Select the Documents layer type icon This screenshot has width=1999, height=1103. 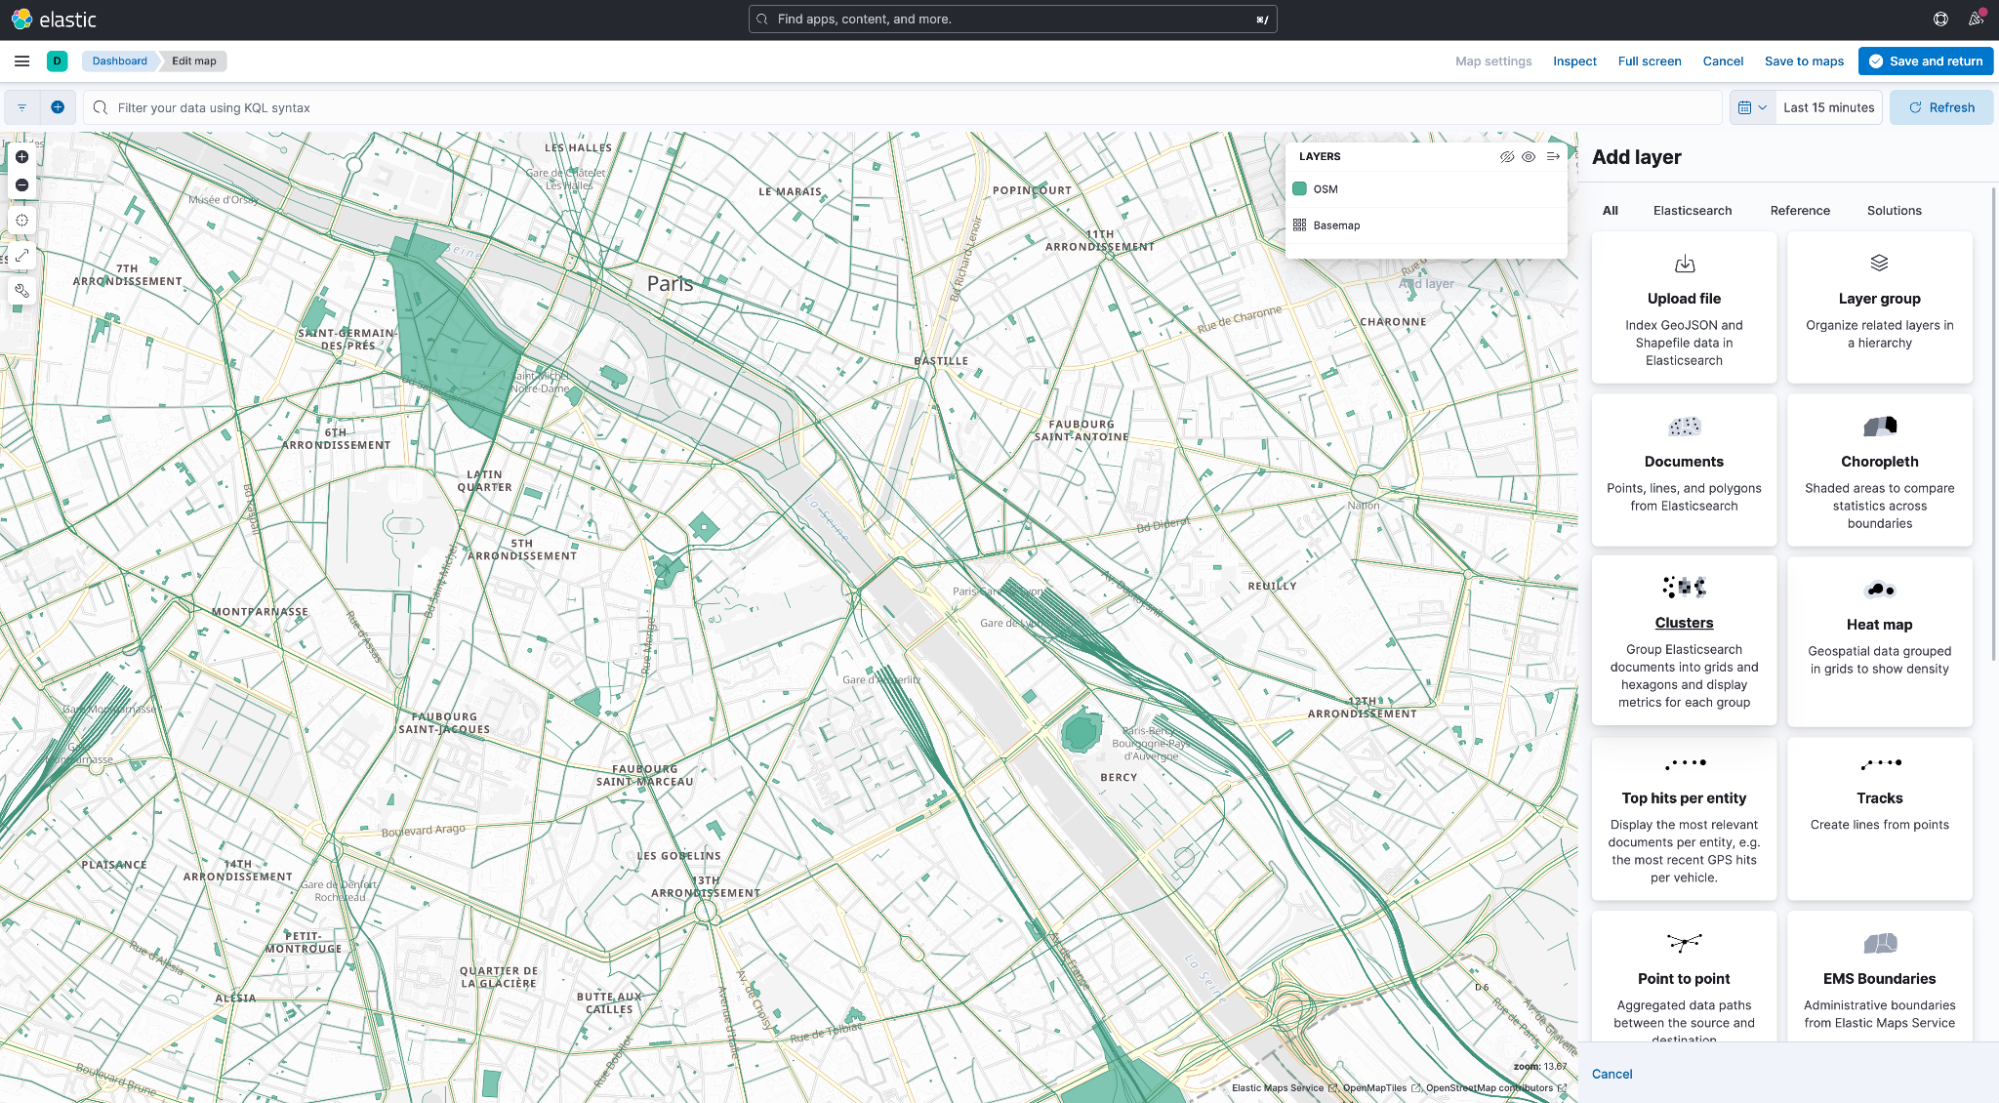click(x=1684, y=425)
